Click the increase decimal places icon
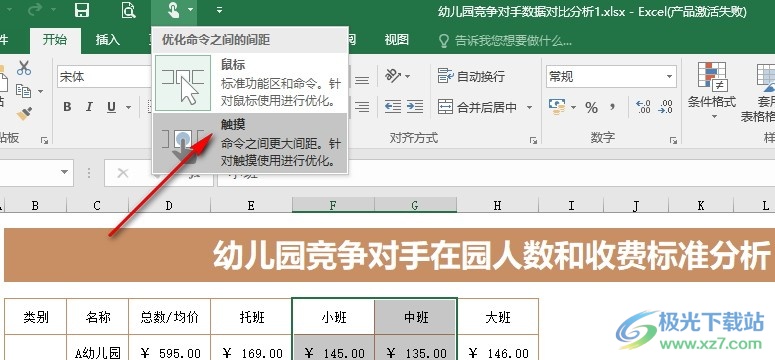775x360 pixels. tap(643, 107)
